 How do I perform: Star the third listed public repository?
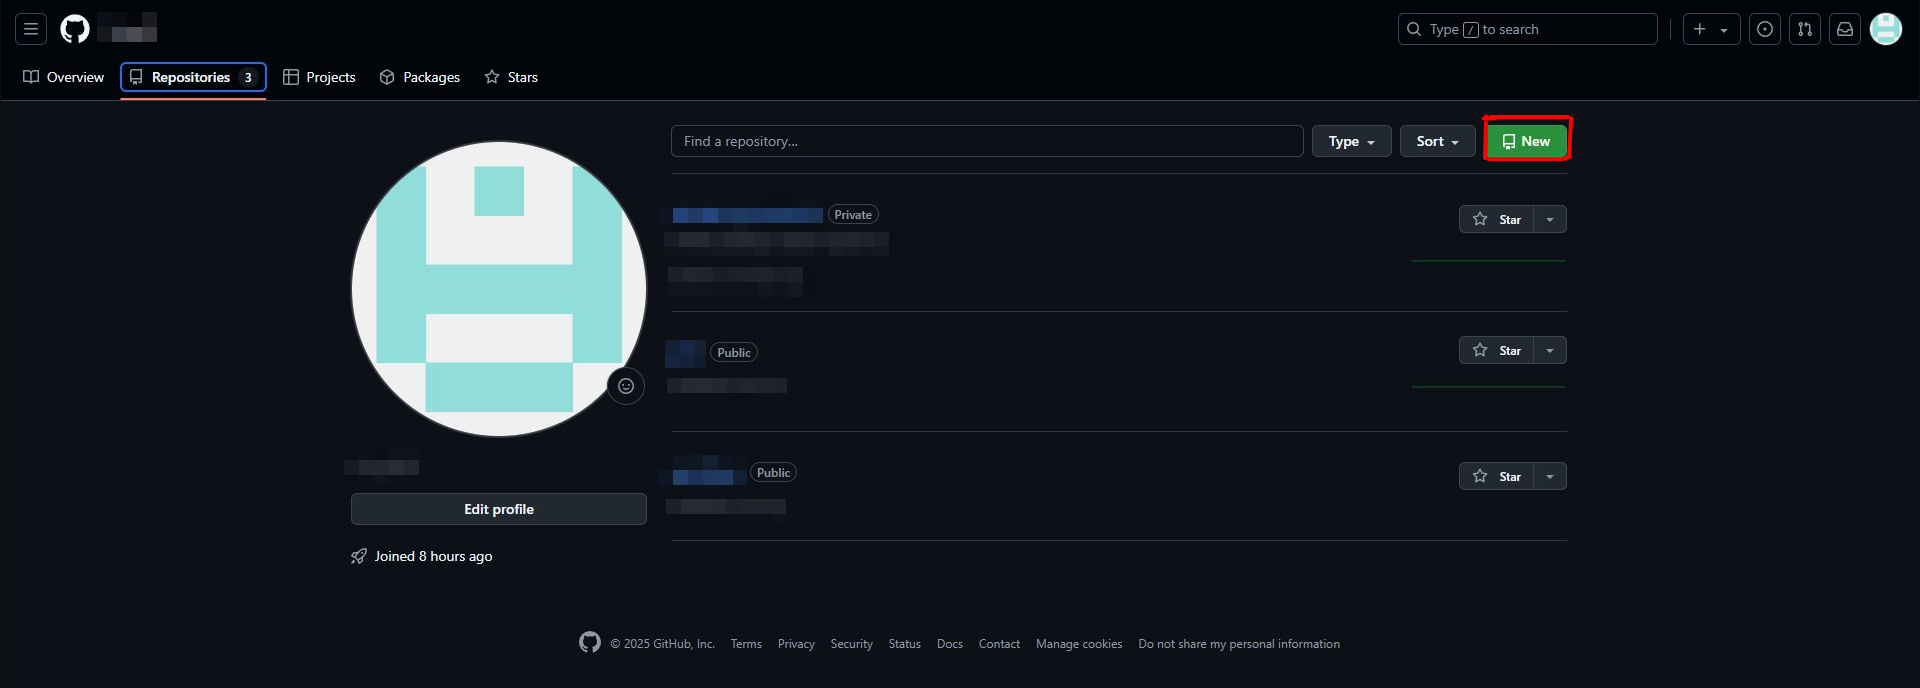click(x=1497, y=476)
